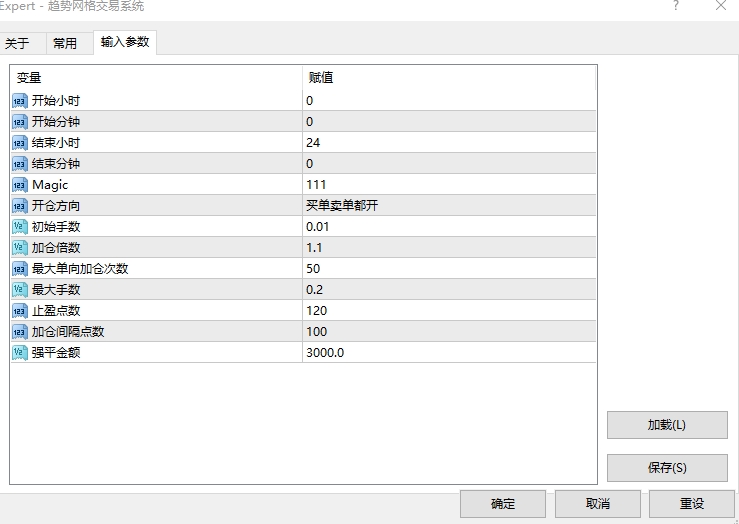Click the 变量 column header

tap(156, 77)
